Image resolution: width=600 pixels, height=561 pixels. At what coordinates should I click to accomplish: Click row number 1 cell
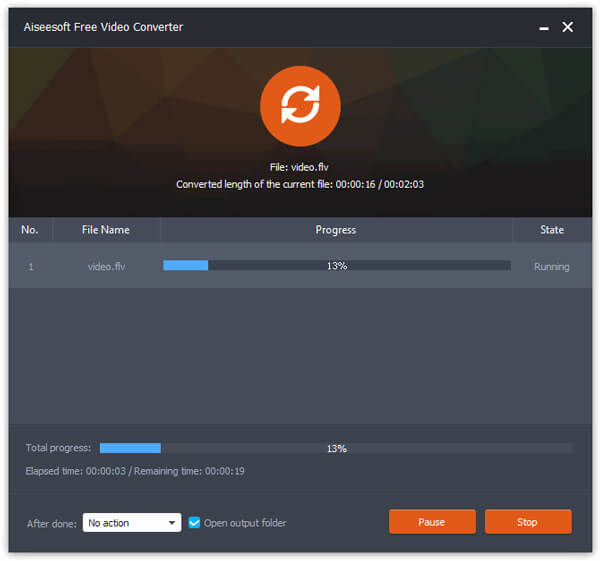pos(31,266)
